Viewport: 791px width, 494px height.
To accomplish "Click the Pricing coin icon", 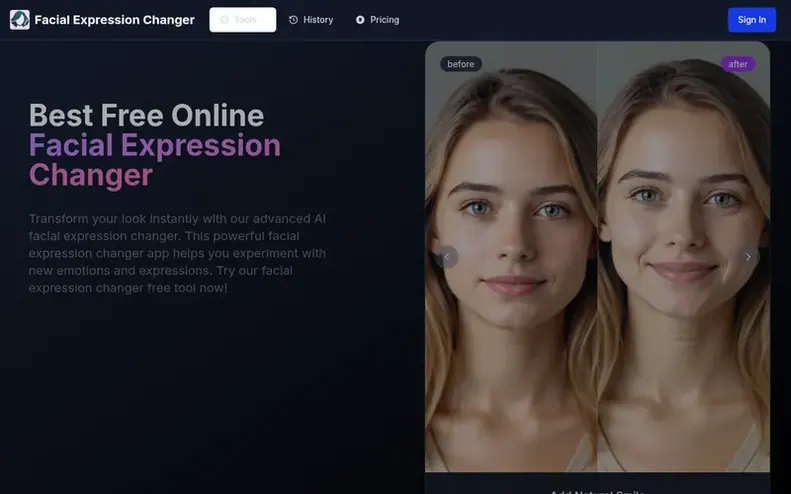I will pos(360,20).
